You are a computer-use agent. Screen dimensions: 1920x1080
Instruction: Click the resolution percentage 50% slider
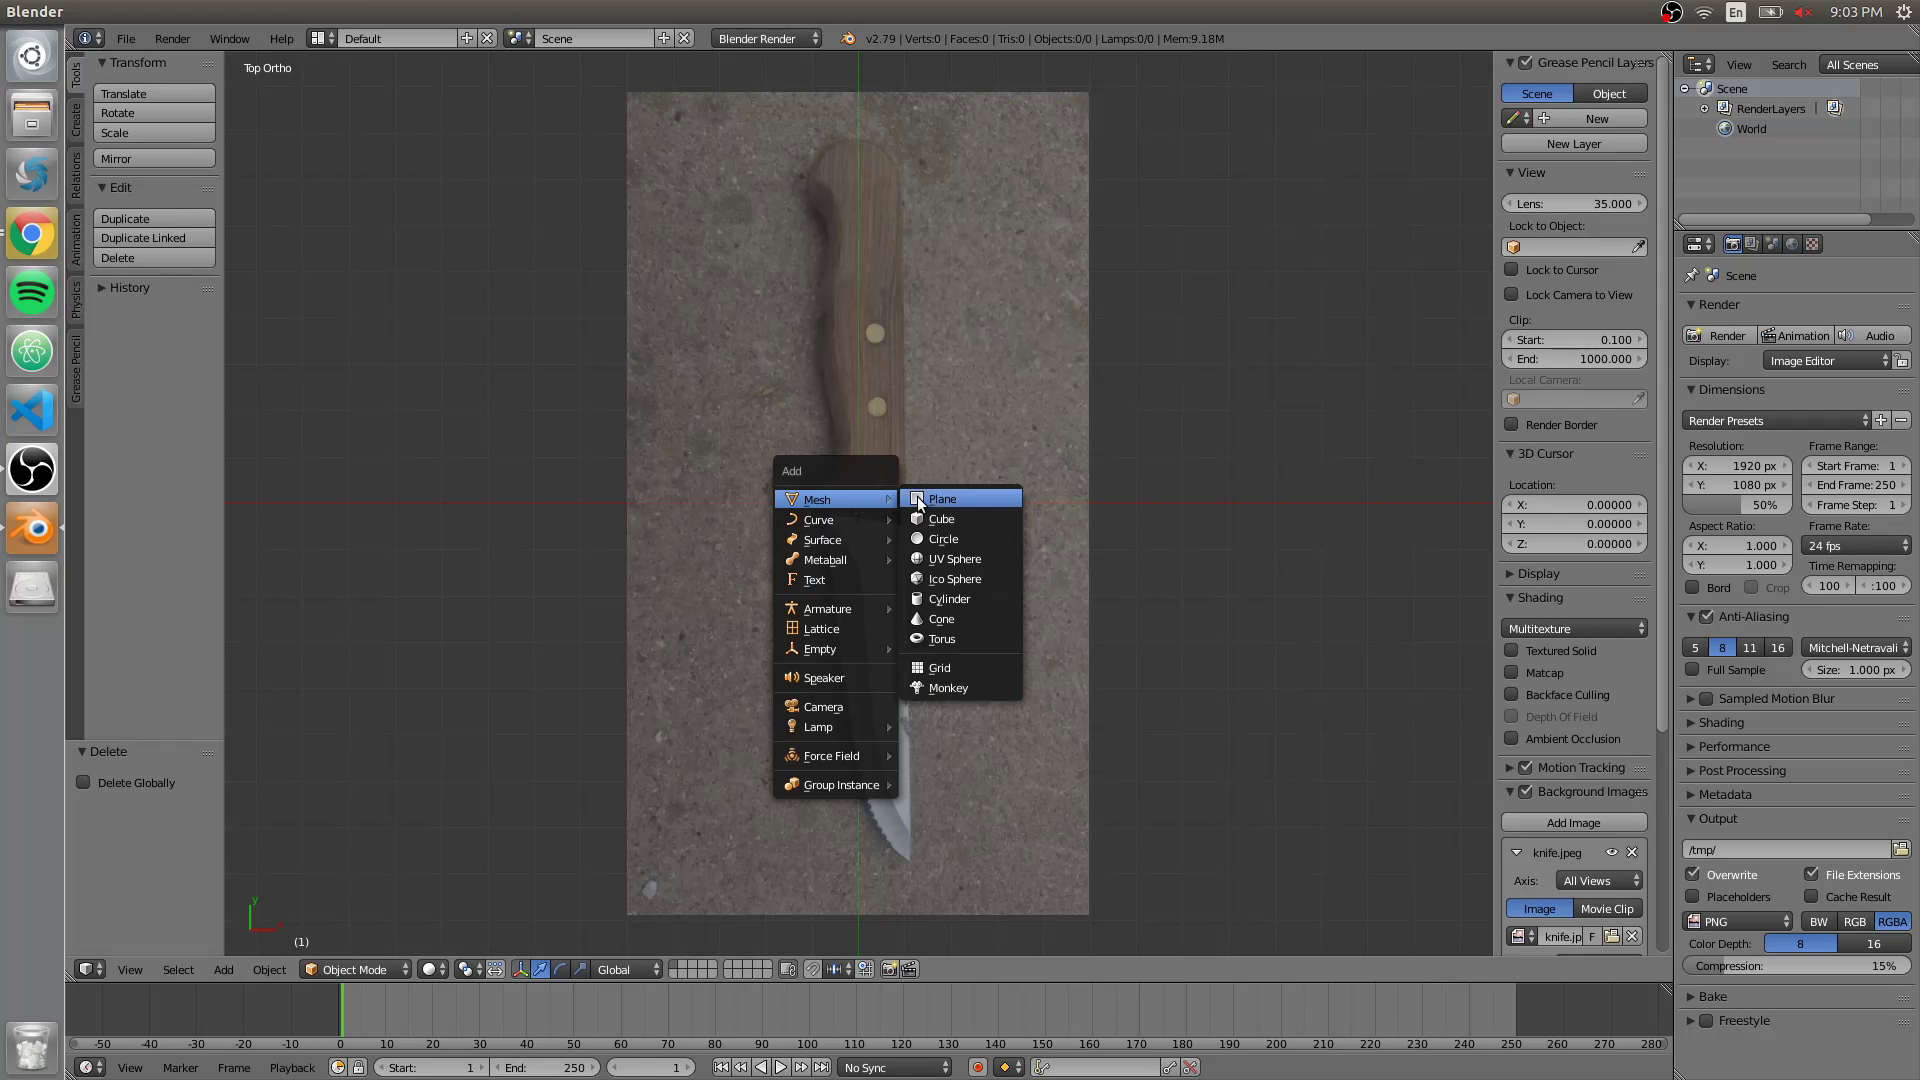[1738, 505]
